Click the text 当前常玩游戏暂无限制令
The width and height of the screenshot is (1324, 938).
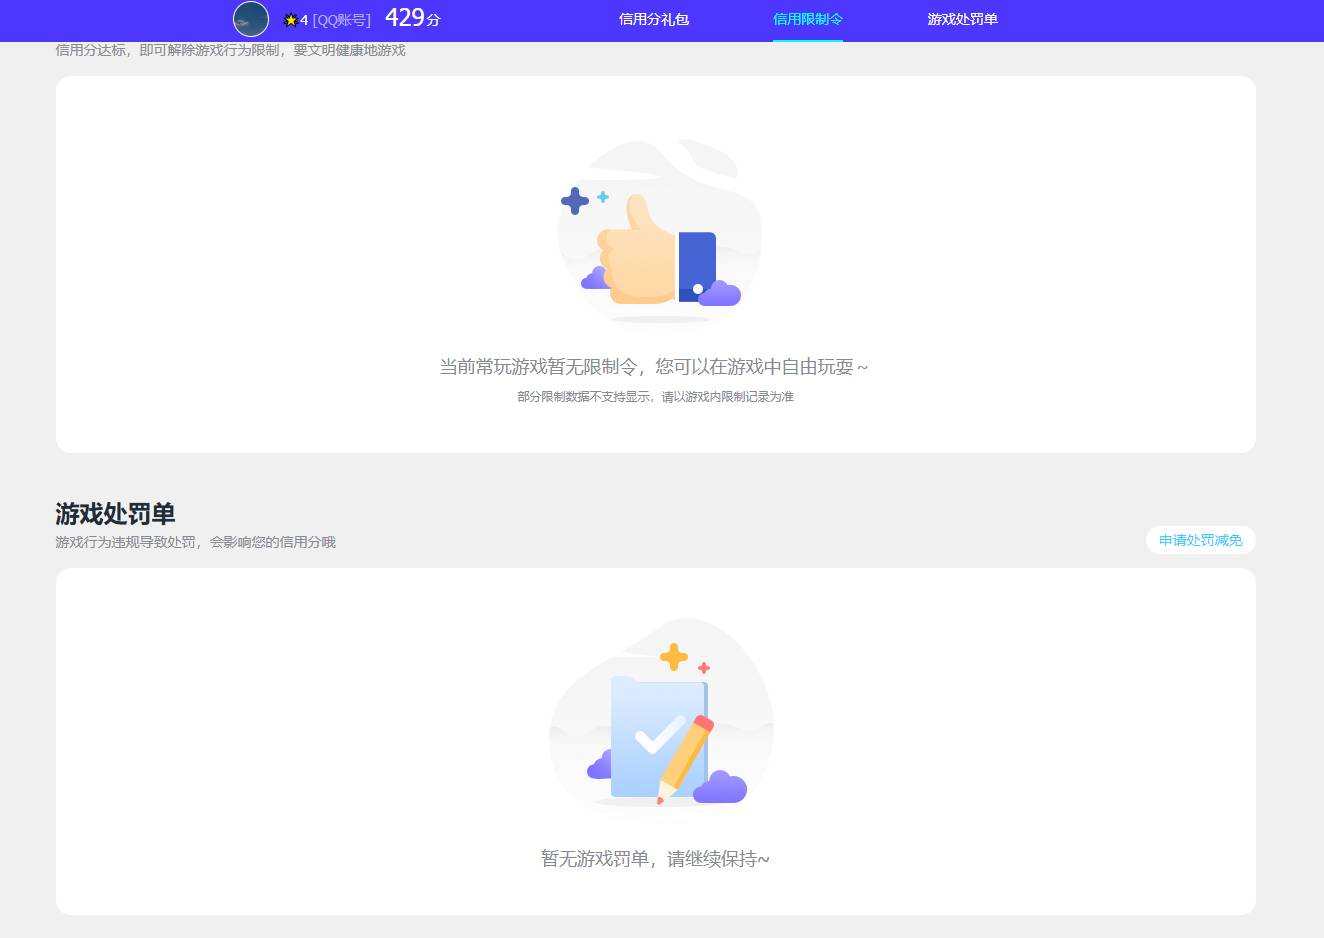click(x=538, y=367)
